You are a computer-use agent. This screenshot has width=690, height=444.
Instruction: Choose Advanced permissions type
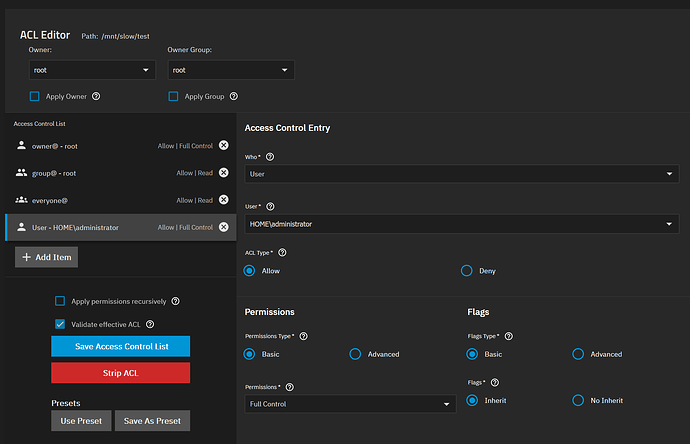[355, 354]
